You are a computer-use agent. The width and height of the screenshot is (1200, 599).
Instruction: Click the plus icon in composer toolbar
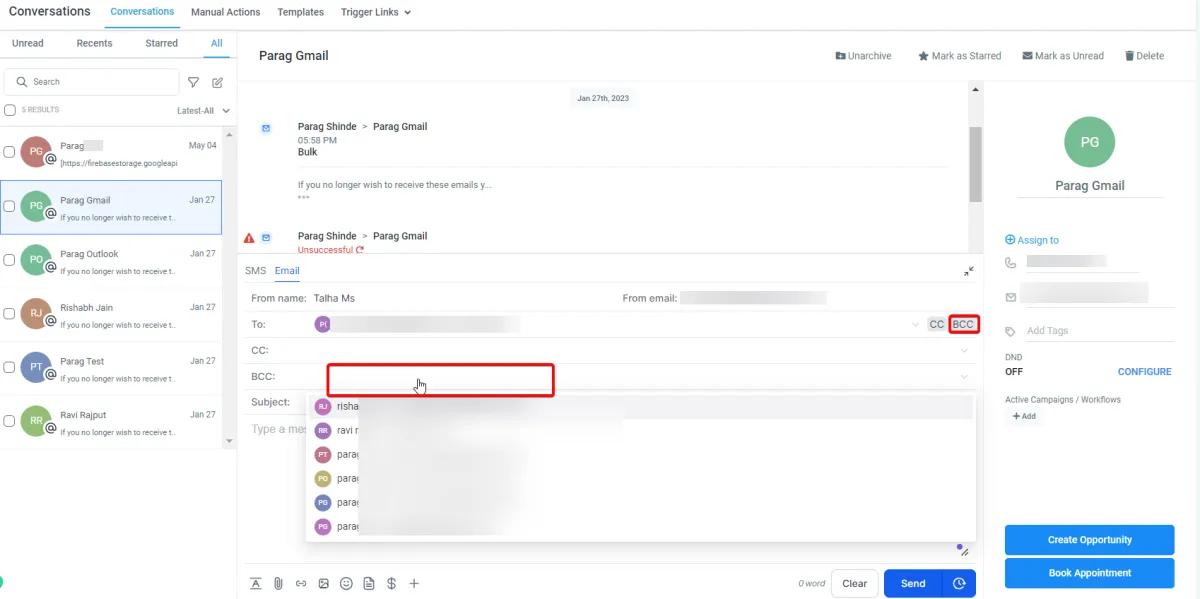[x=414, y=584]
